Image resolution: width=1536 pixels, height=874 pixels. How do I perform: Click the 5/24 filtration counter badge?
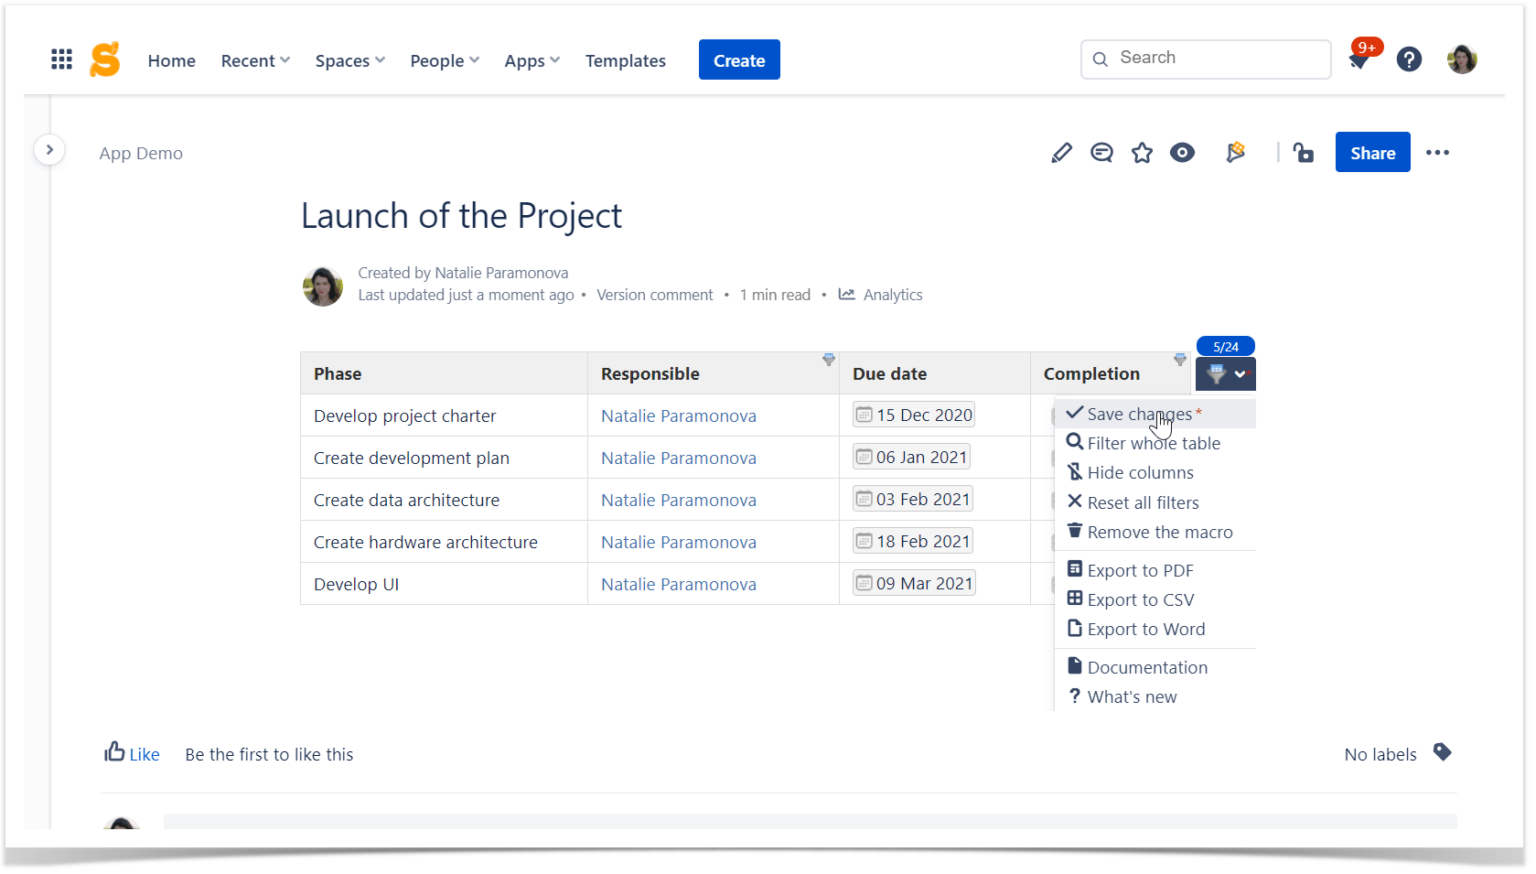1225,346
